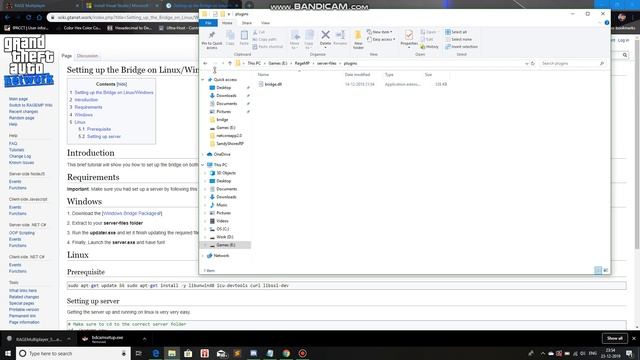This screenshot has height=360, width=640.
Task: Click Show all downloads button
Action: point(615,338)
